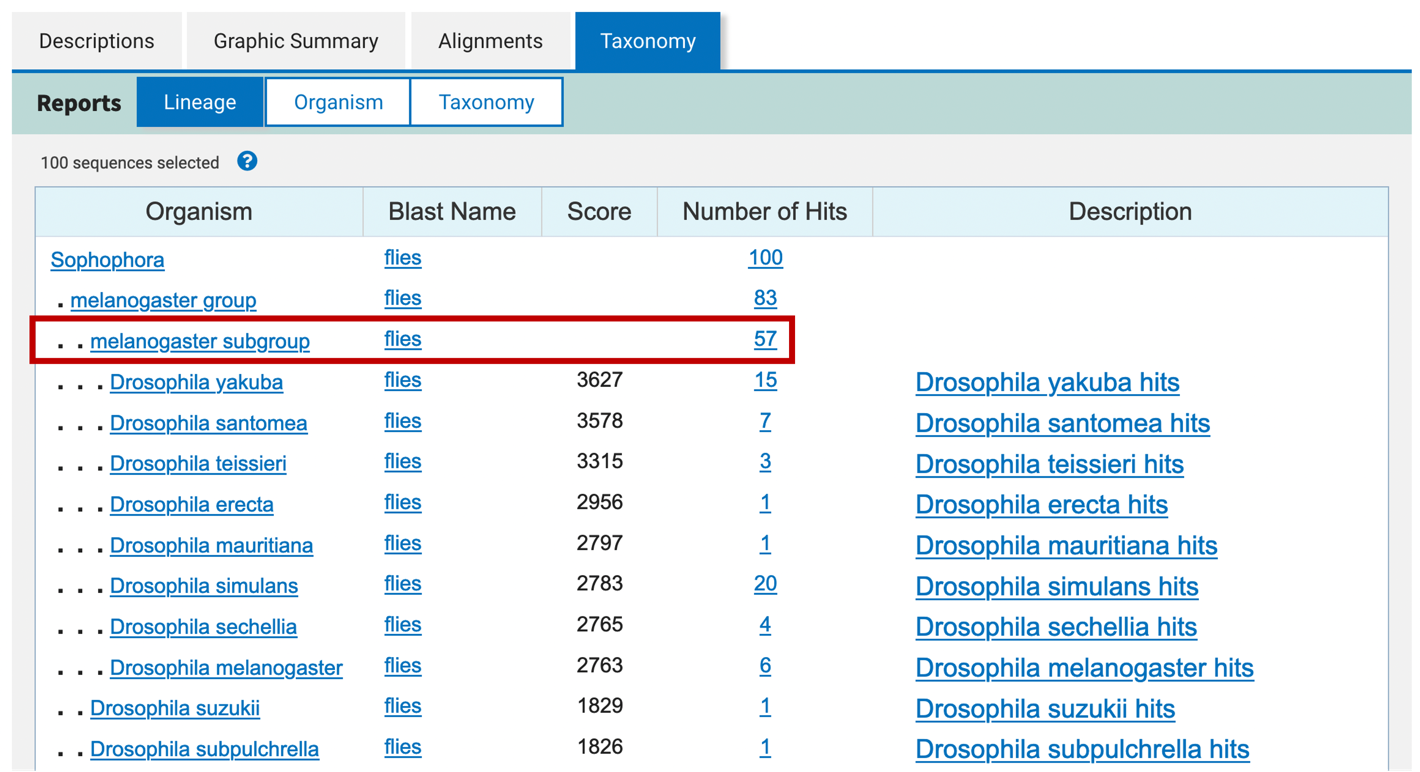Click the flies link in Sophophora row
The width and height of the screenshot is (1420, 772).
pos(402,258)
